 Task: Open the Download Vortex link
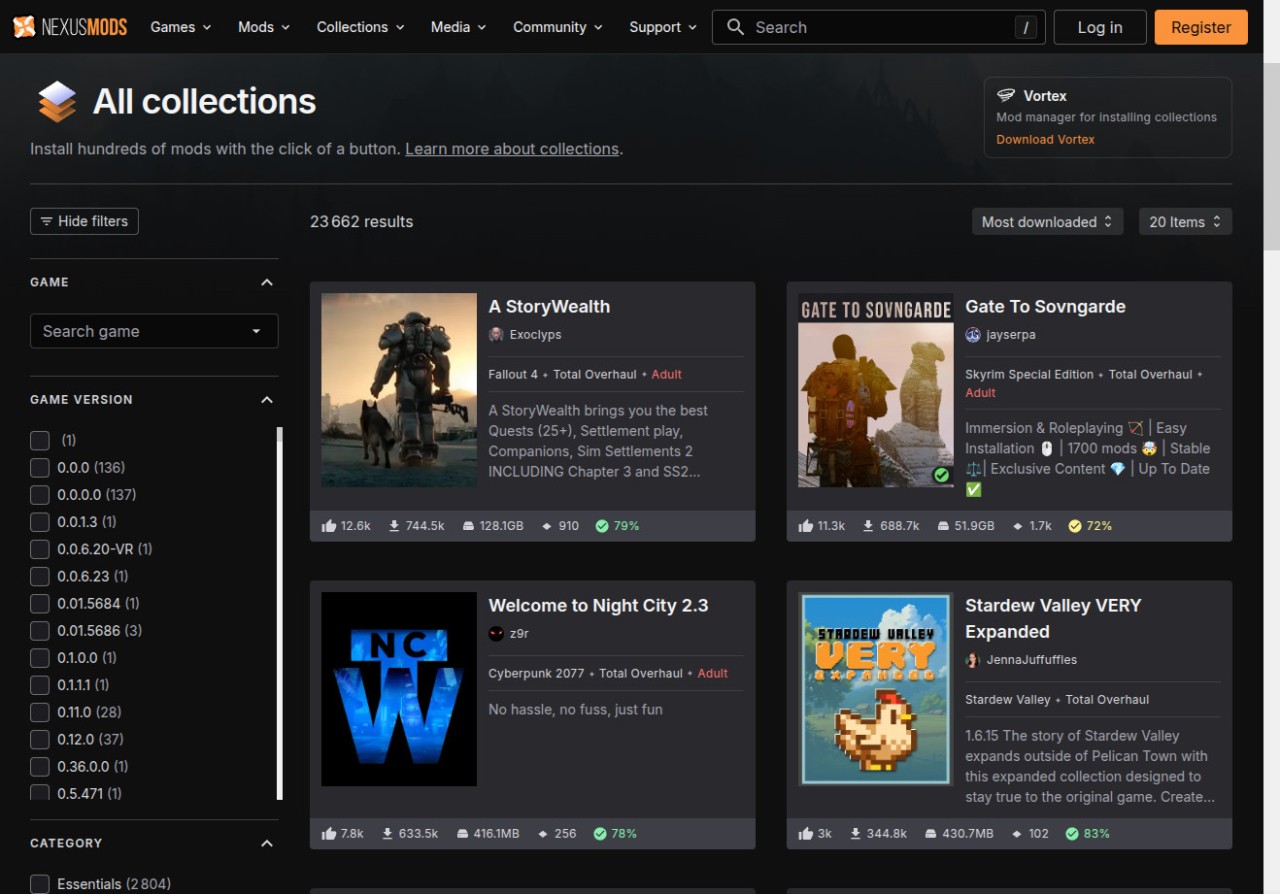[x=1045, y=140]
